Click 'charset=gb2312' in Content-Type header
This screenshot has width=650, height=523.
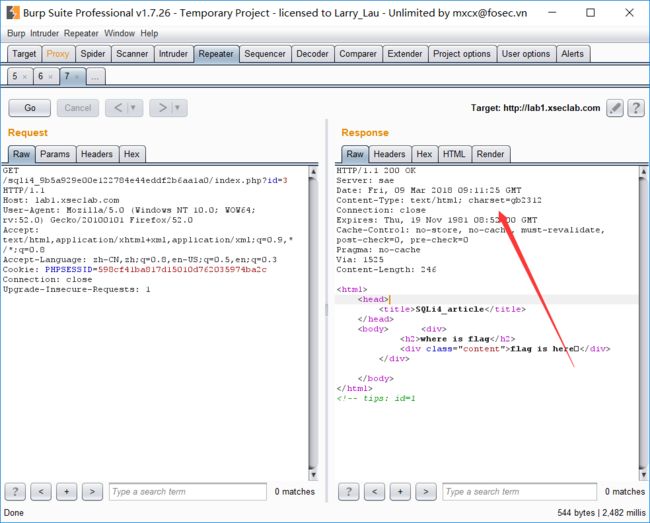[505, 201]
